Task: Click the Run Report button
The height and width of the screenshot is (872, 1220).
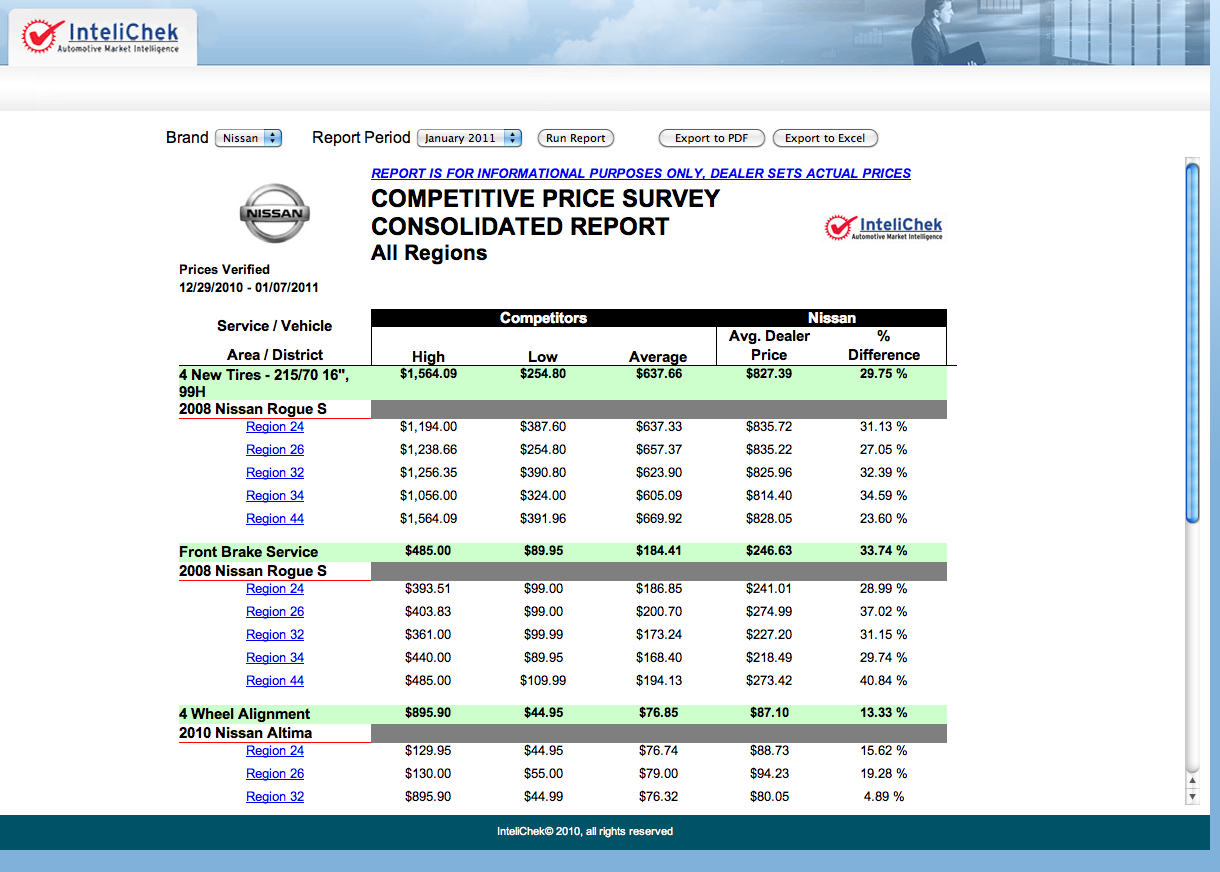Action: click(576, 138)
